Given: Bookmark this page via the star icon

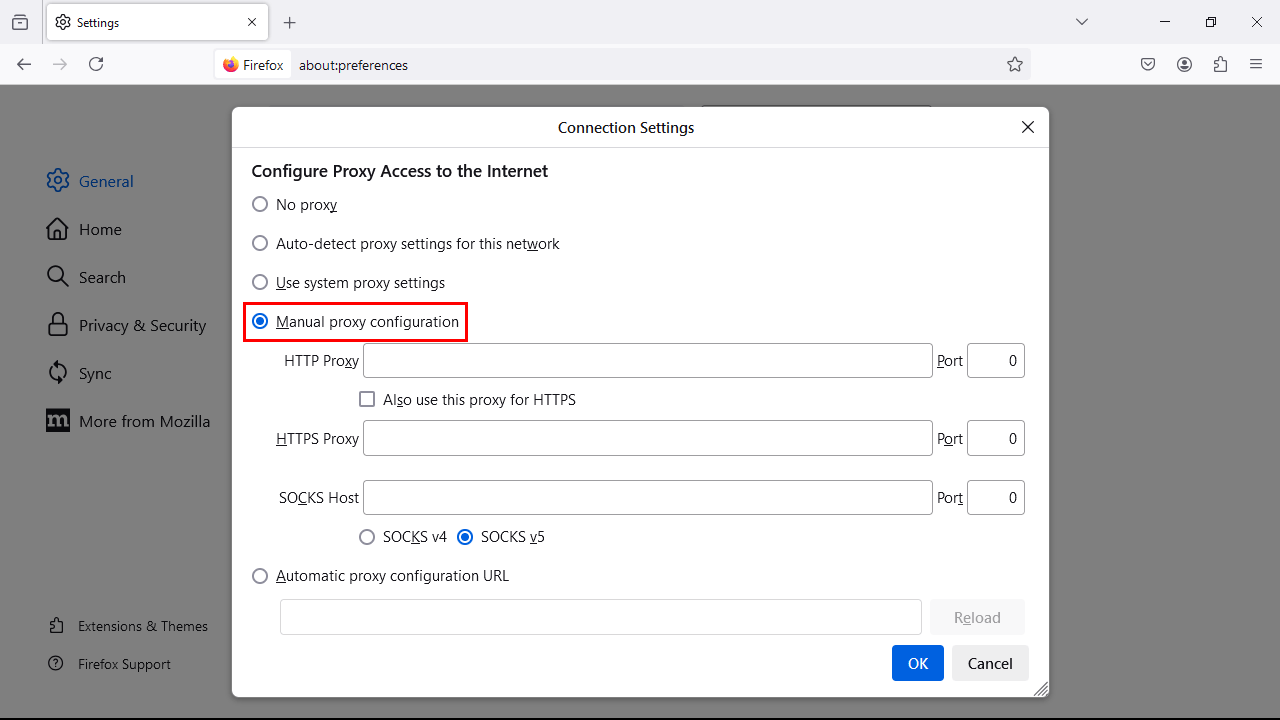Looking at the screenshot, I should point(1015,64).
